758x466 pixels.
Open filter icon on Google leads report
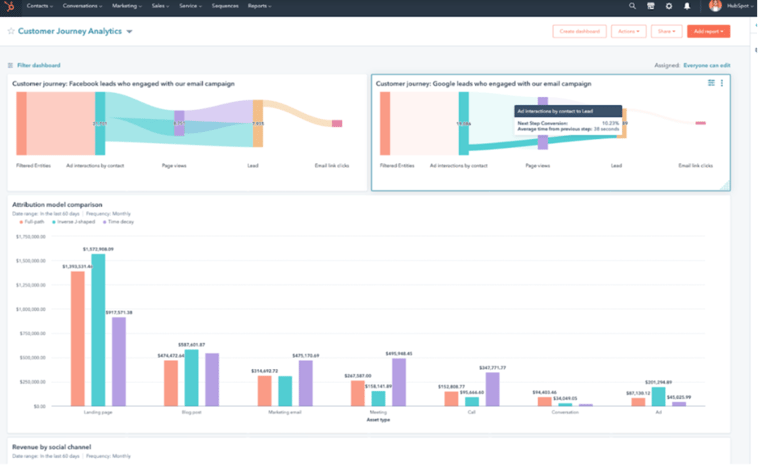(x=711, y=83)
